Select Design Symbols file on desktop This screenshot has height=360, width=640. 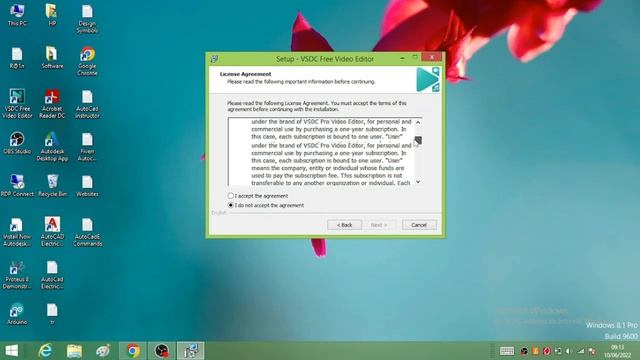[x=87, y=19]
